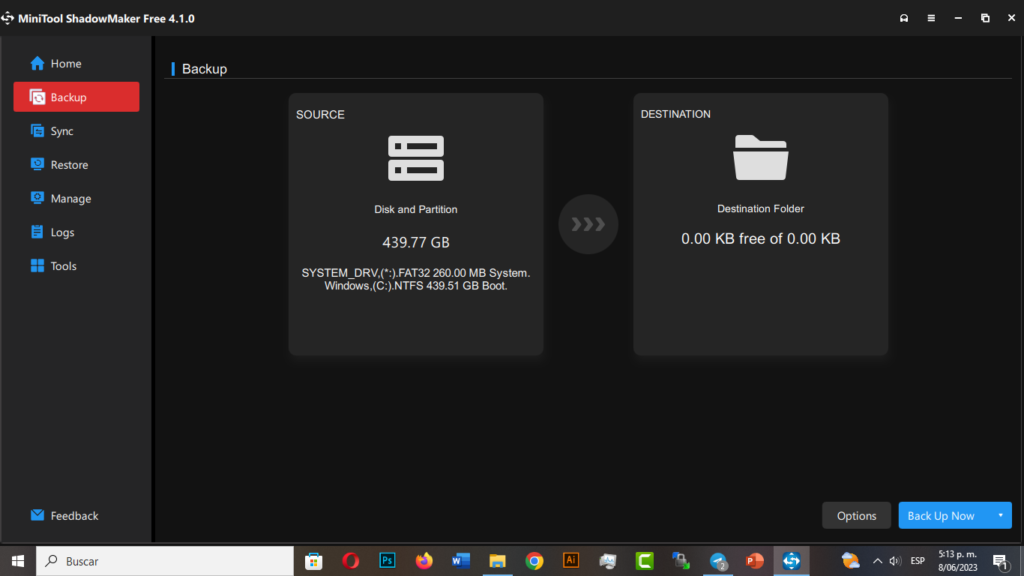Click the Firefox taskbar icon

pos(424,561)
